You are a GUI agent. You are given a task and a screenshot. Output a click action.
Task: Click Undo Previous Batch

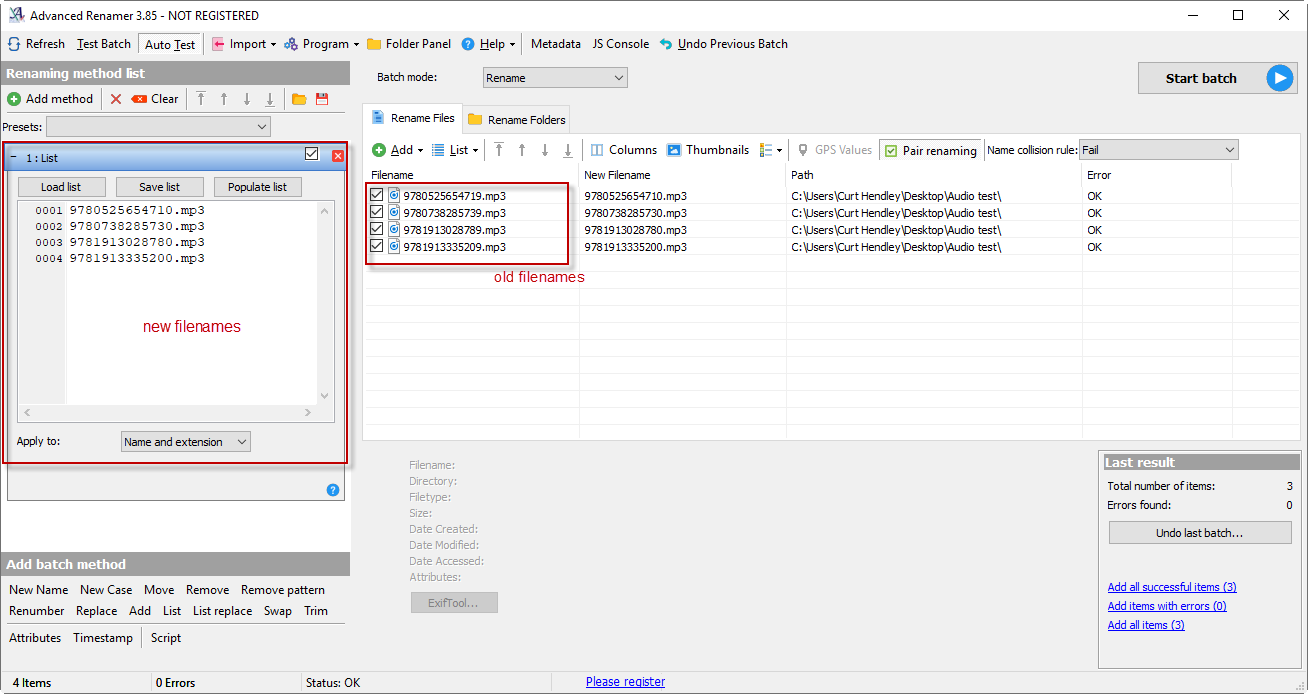tap(724, 44)
